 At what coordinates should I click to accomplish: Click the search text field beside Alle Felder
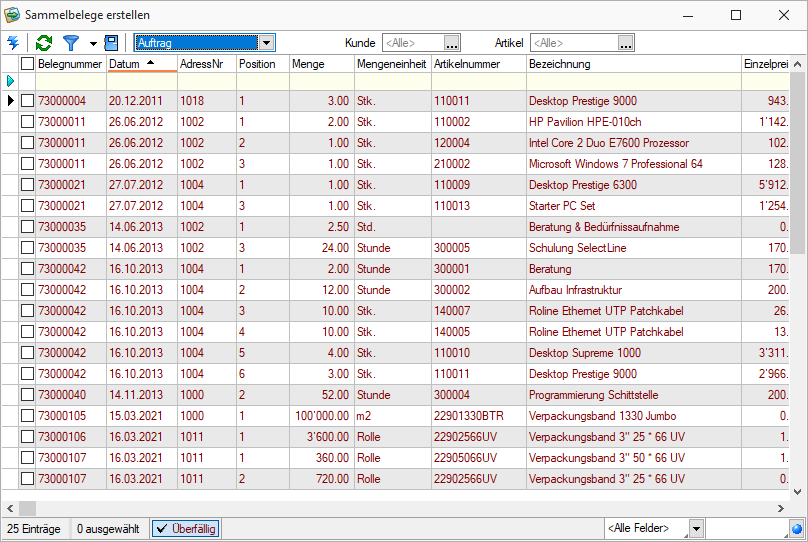pyautogui.click(x=747, y=529)
